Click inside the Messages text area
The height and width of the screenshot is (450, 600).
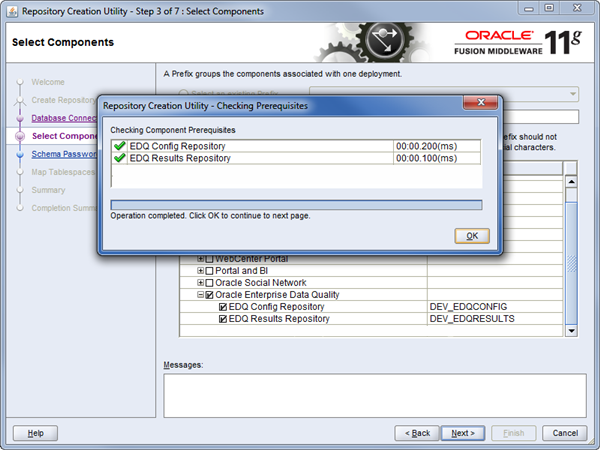pos(375,395)
